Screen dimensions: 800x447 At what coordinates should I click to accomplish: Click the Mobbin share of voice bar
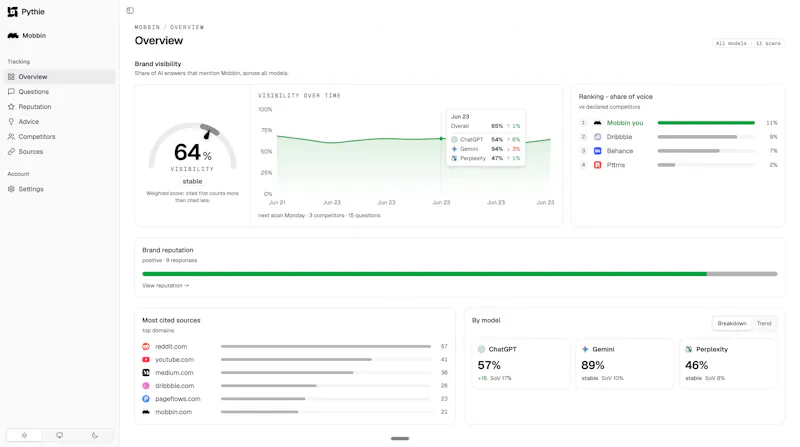coord(706,123)
